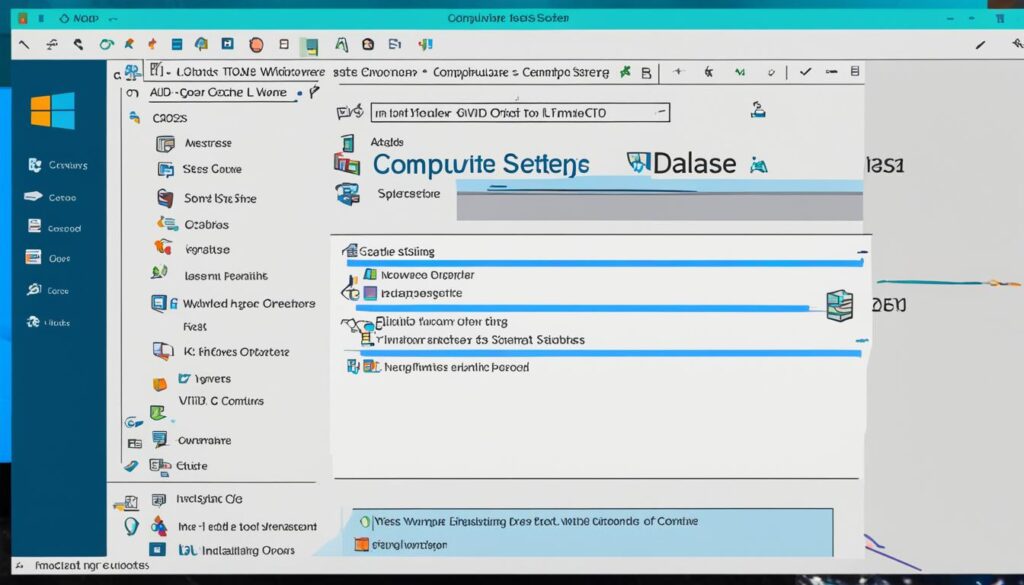This screenshot has height=585, width=1024.
Task: Click the Wdwled hgoc Orechors item
Action: [248, 303]
